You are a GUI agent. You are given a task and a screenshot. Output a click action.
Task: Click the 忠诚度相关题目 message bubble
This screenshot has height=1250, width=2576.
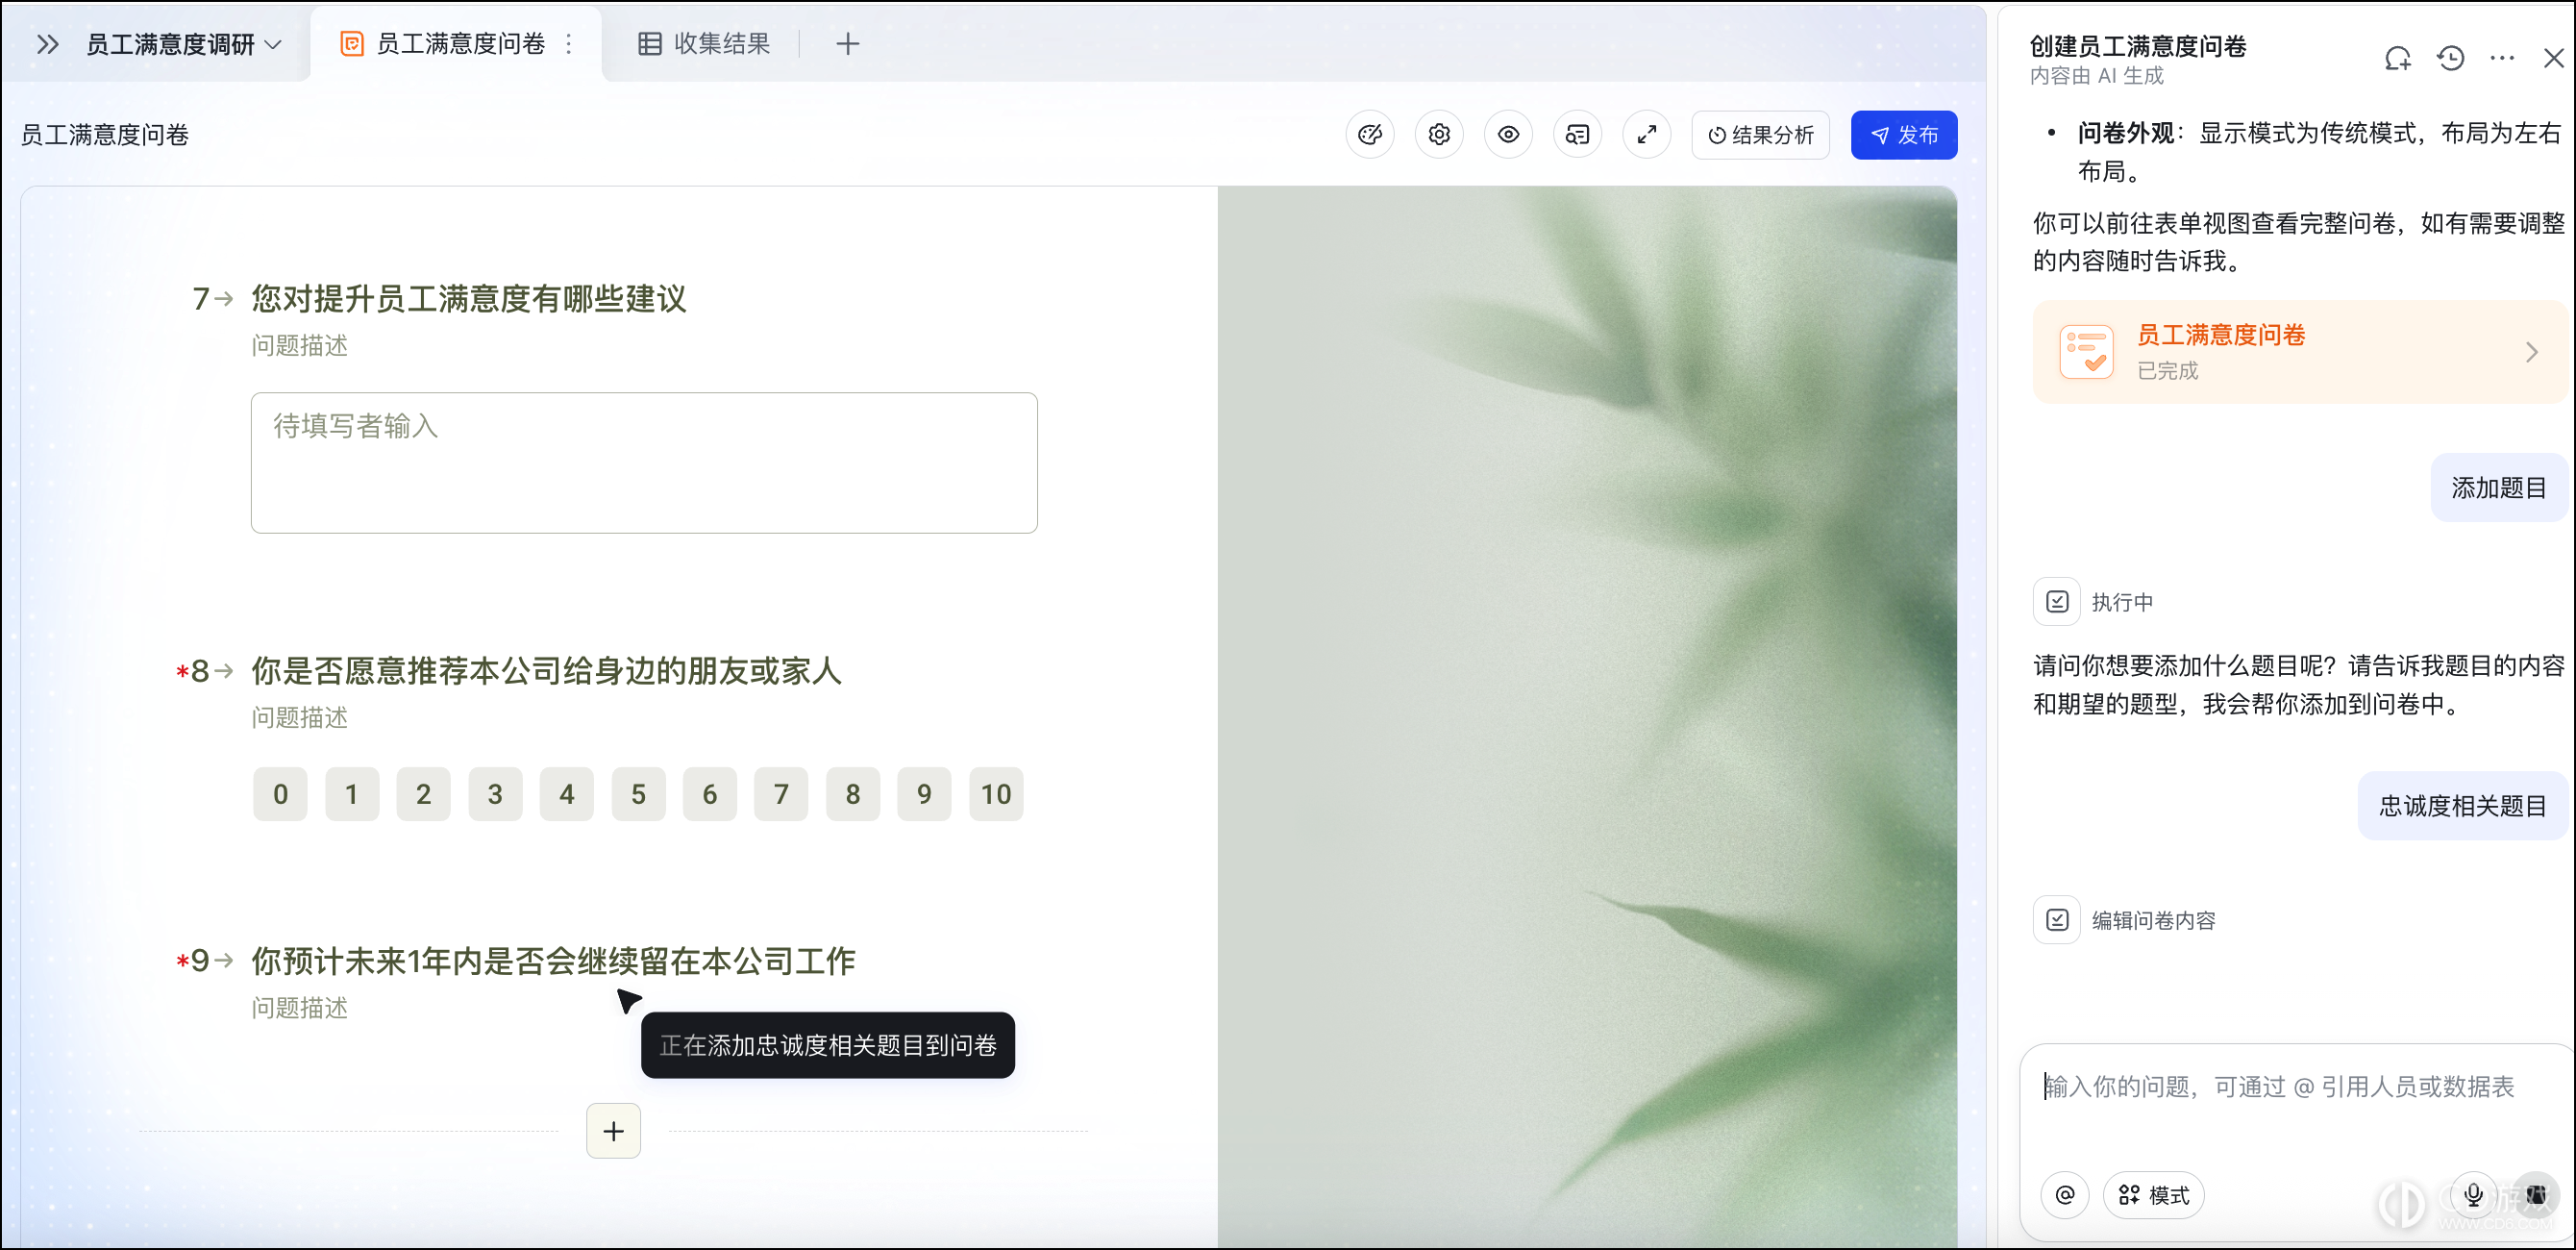[2462, 806]
